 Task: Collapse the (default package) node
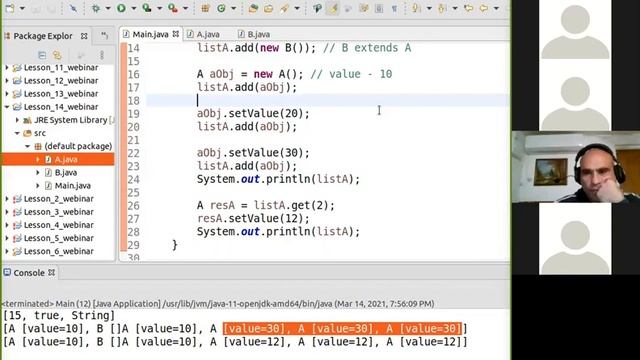pos(27,146)
